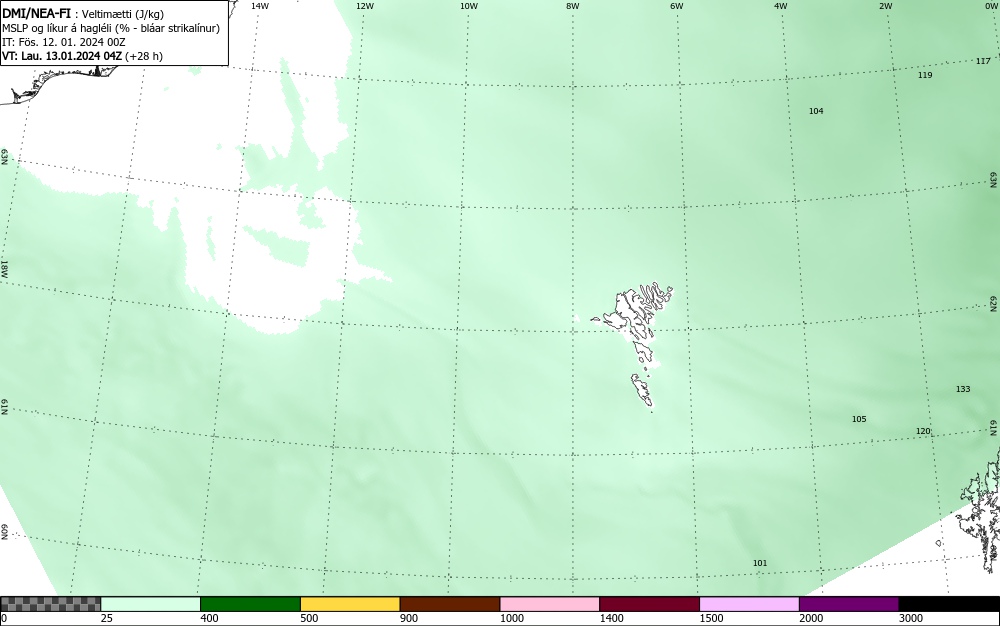This screenshot has height=626, width=1000.
Task: Click the '12W' longitude label
Action: 364,6
